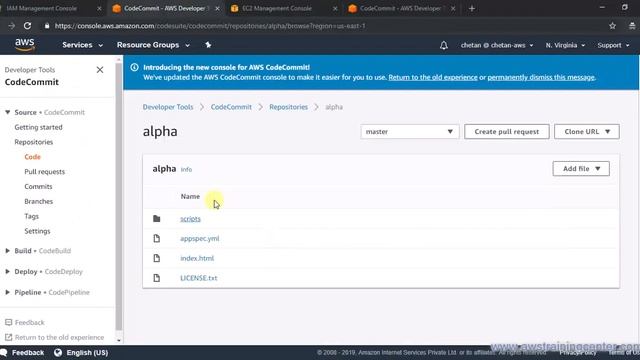The width and height of the screenshot is (640, 360).
Task: Select Getting started in sidebar
Action: pyautogui.click(x=38, y=127)
